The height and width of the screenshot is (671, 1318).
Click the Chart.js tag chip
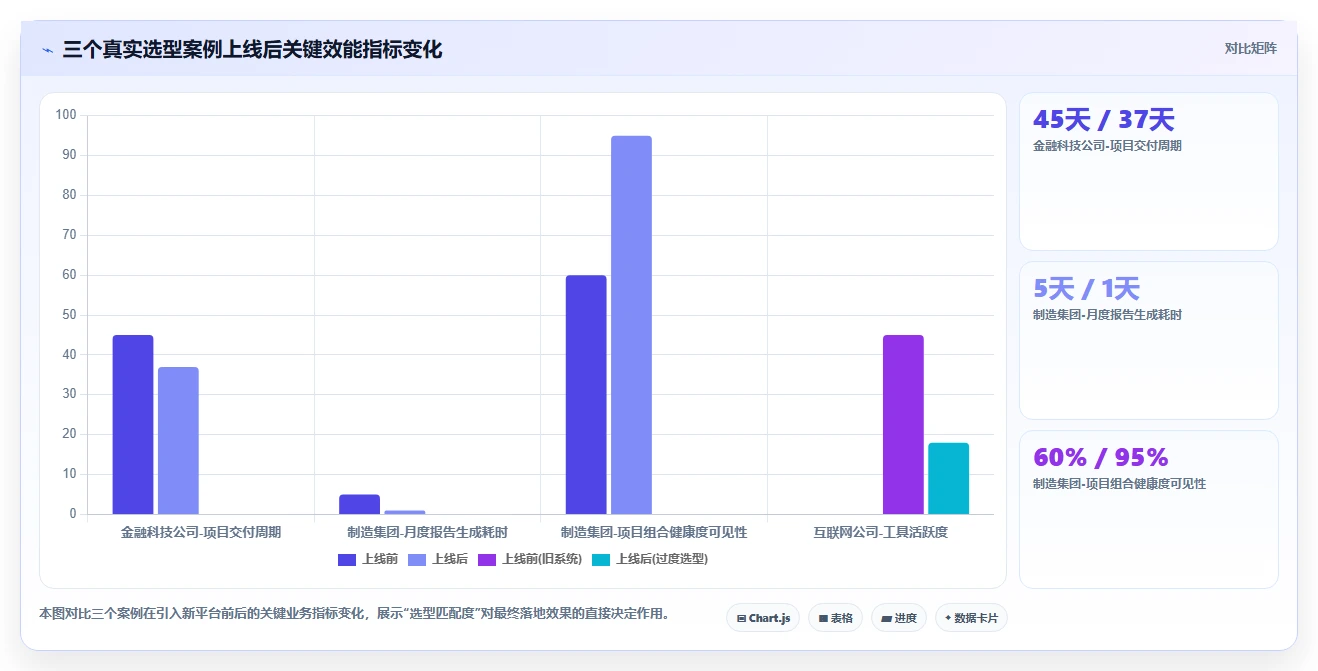[x=763, y=618]
